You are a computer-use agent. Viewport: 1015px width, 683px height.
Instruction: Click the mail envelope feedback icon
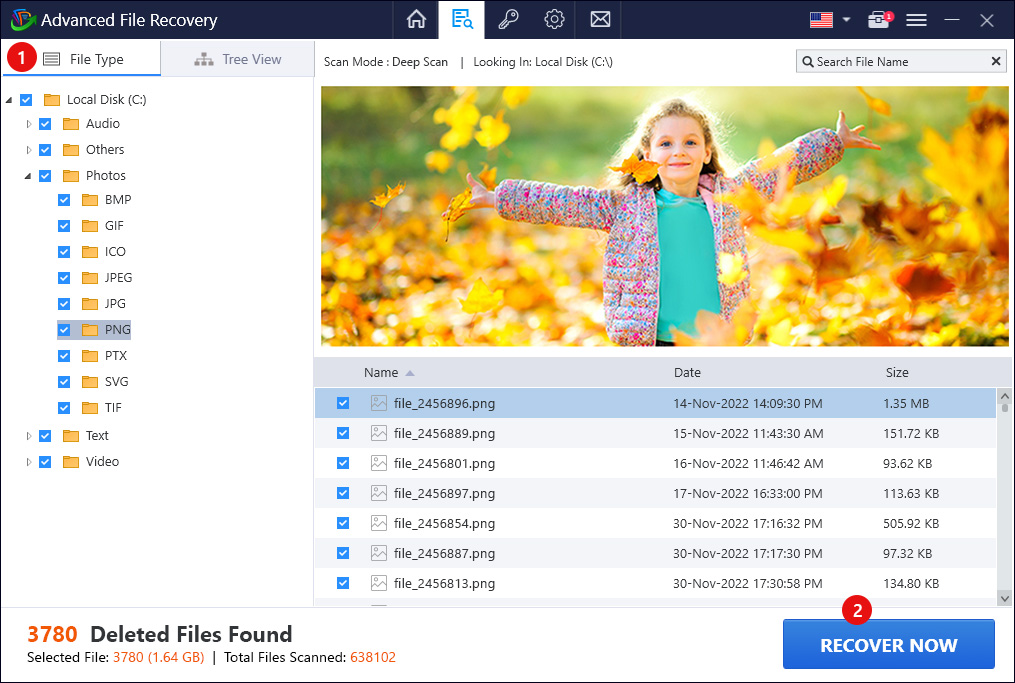click(x=600, y=19)
